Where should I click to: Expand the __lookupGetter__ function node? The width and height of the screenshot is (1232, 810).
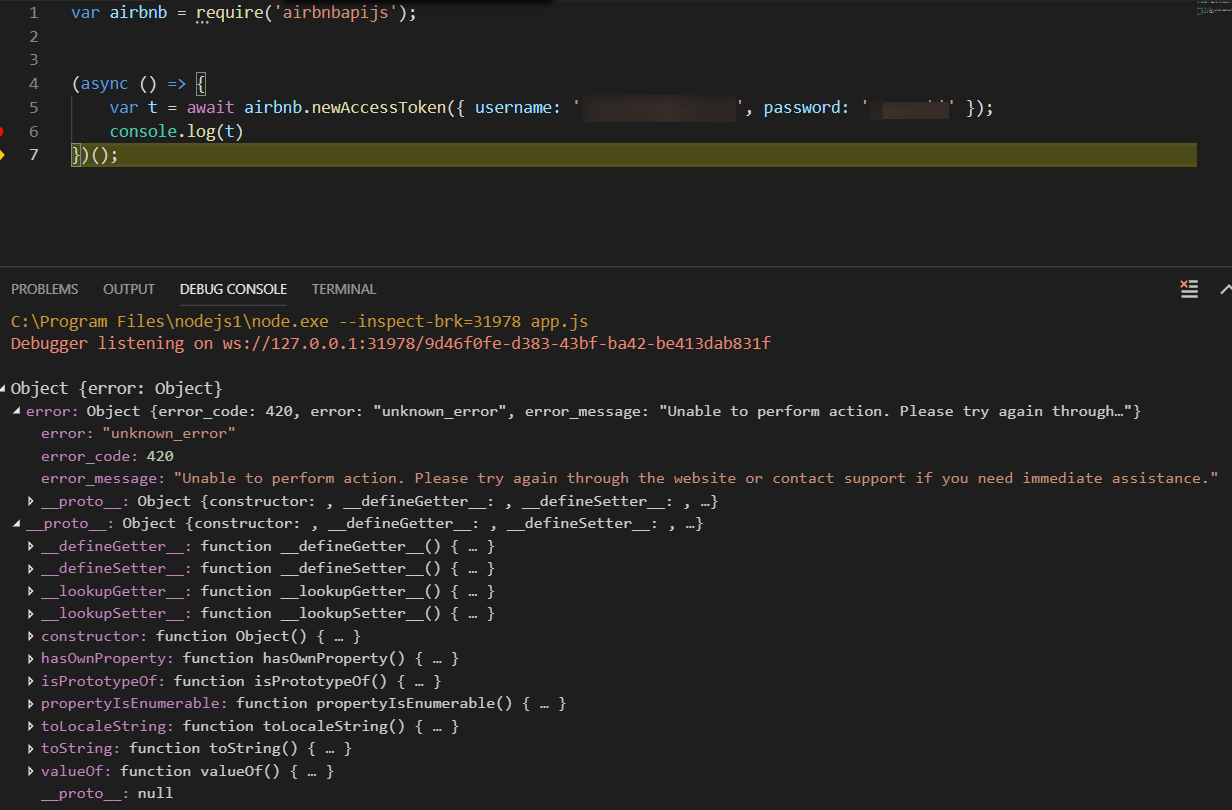coord(31,591)
